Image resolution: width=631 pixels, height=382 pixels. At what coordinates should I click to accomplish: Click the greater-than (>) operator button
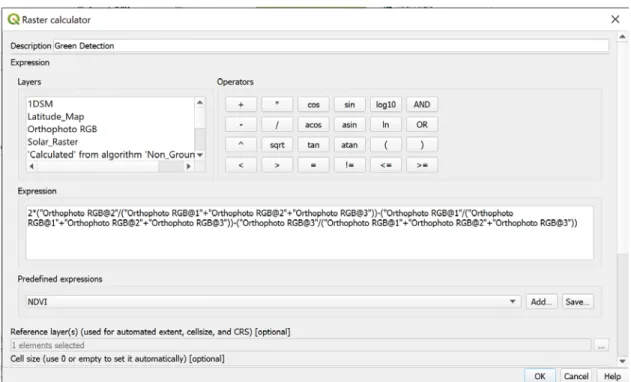click(277, 165)
